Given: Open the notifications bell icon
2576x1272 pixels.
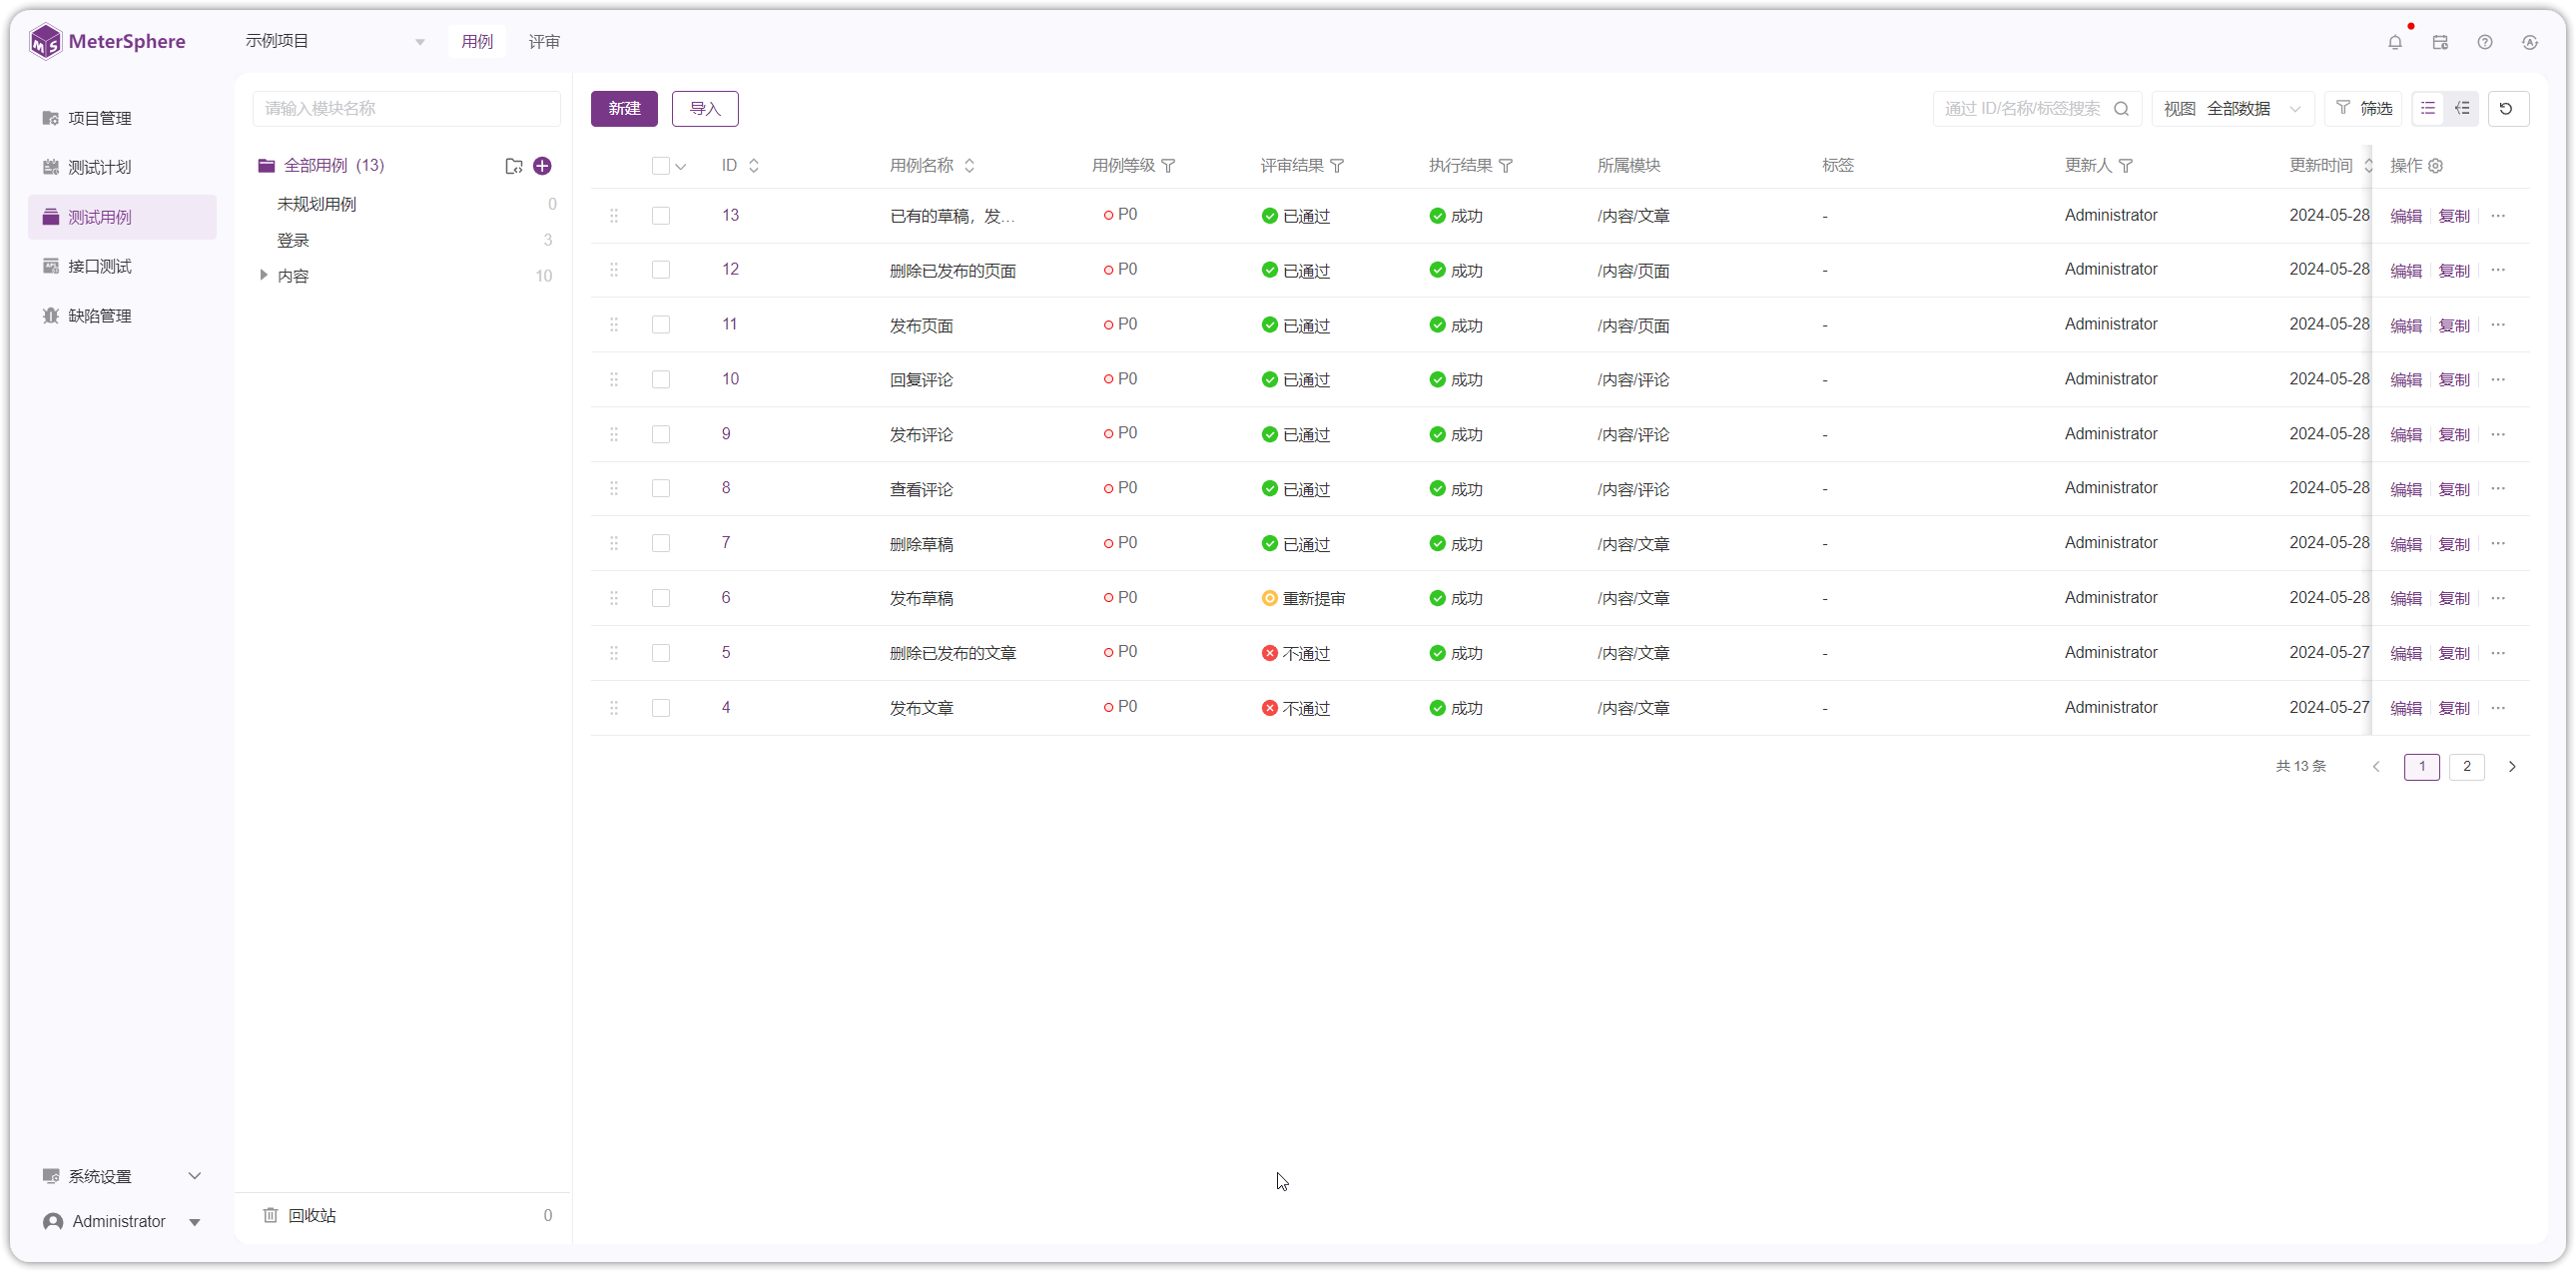Looking at the screenshot, I should 2395,42.
